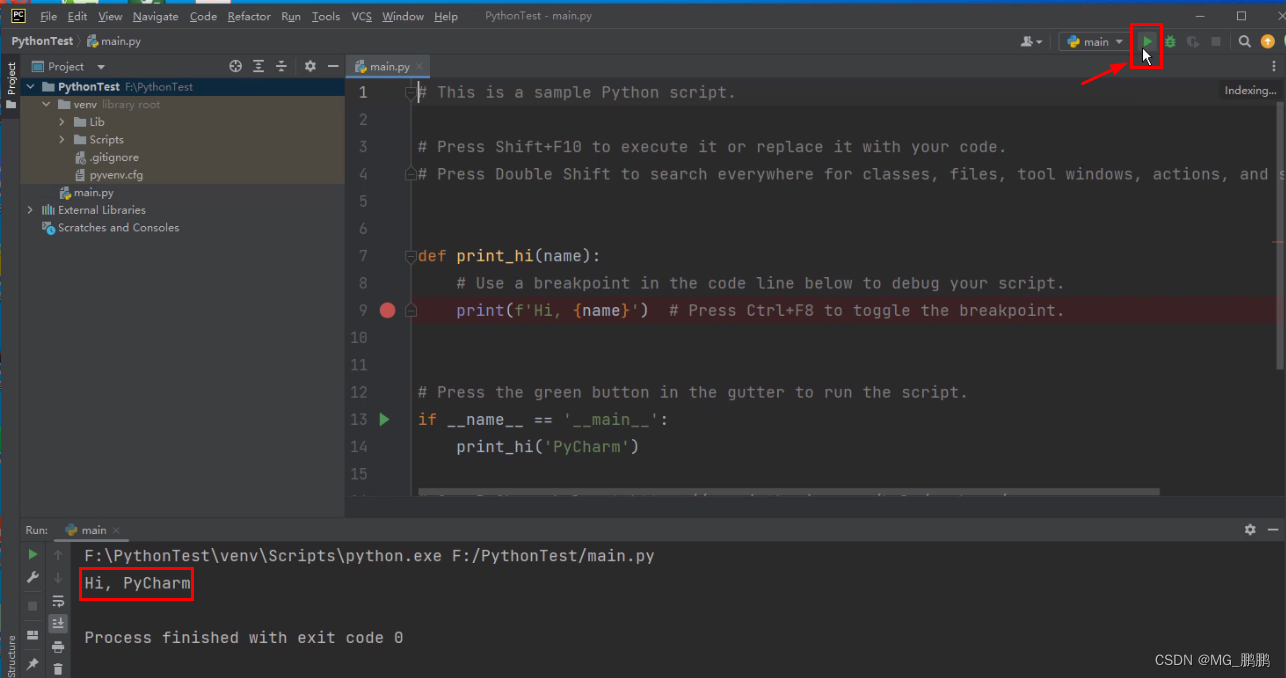The width and height of the screenshot is (1286, 678).
Task: Toggle the breakpoint on line 9
Action: pos(387,310)
